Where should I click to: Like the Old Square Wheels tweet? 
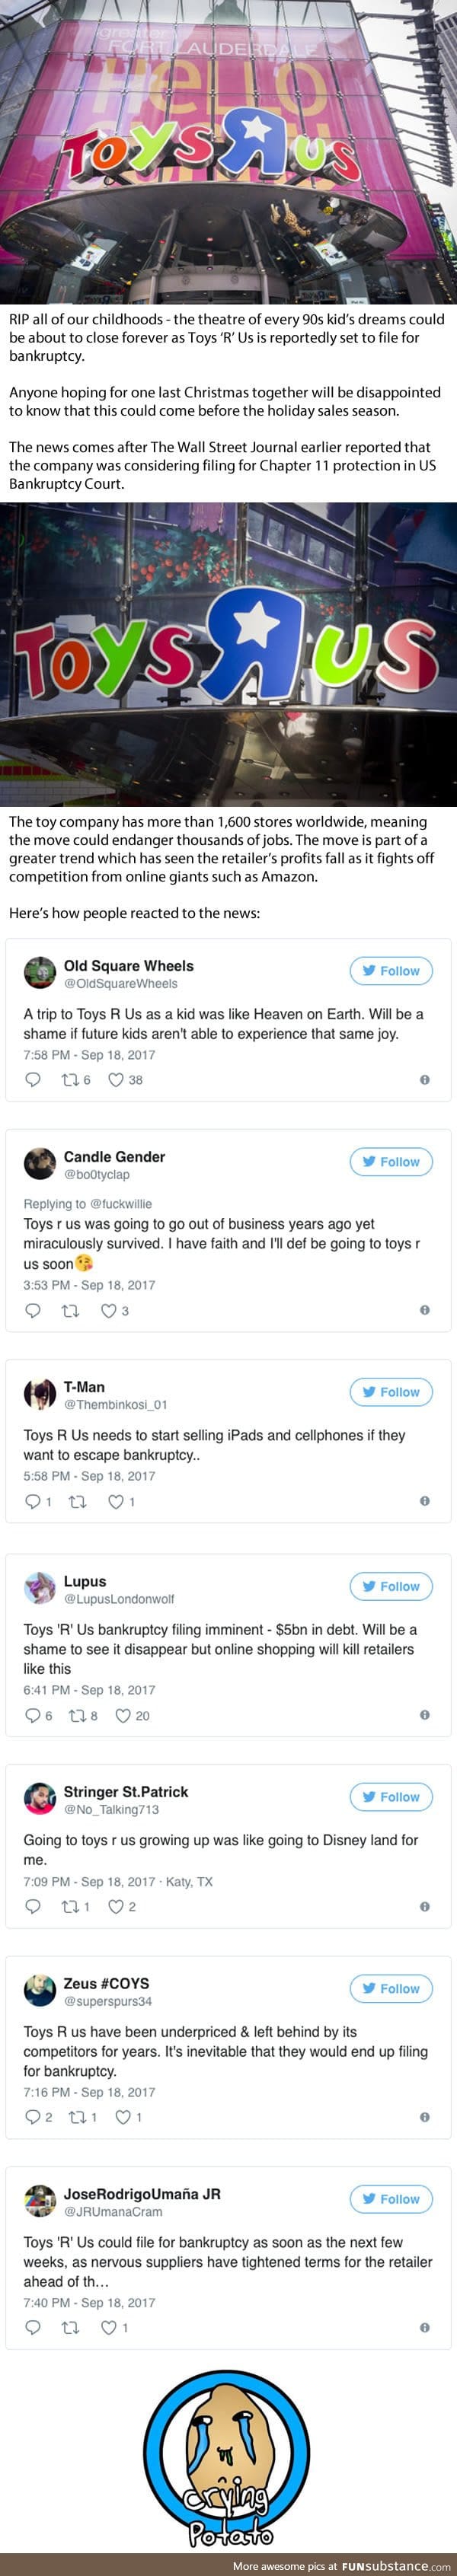(116, 1080)
